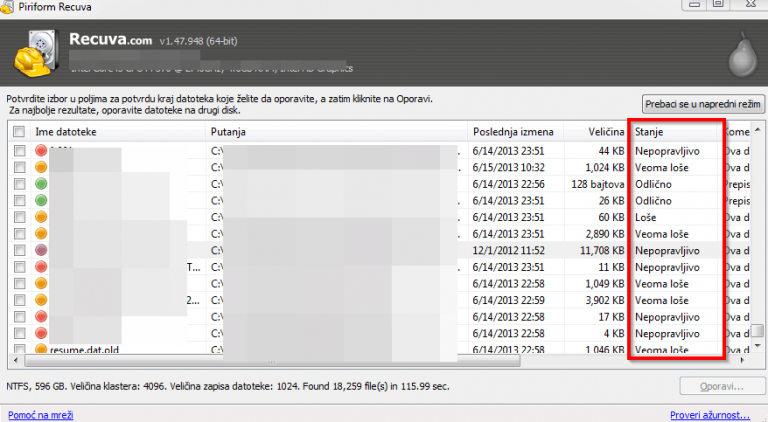Screen dimensions: 768x422
Task: Check the box for the 17 KB file
Action: 19,317
